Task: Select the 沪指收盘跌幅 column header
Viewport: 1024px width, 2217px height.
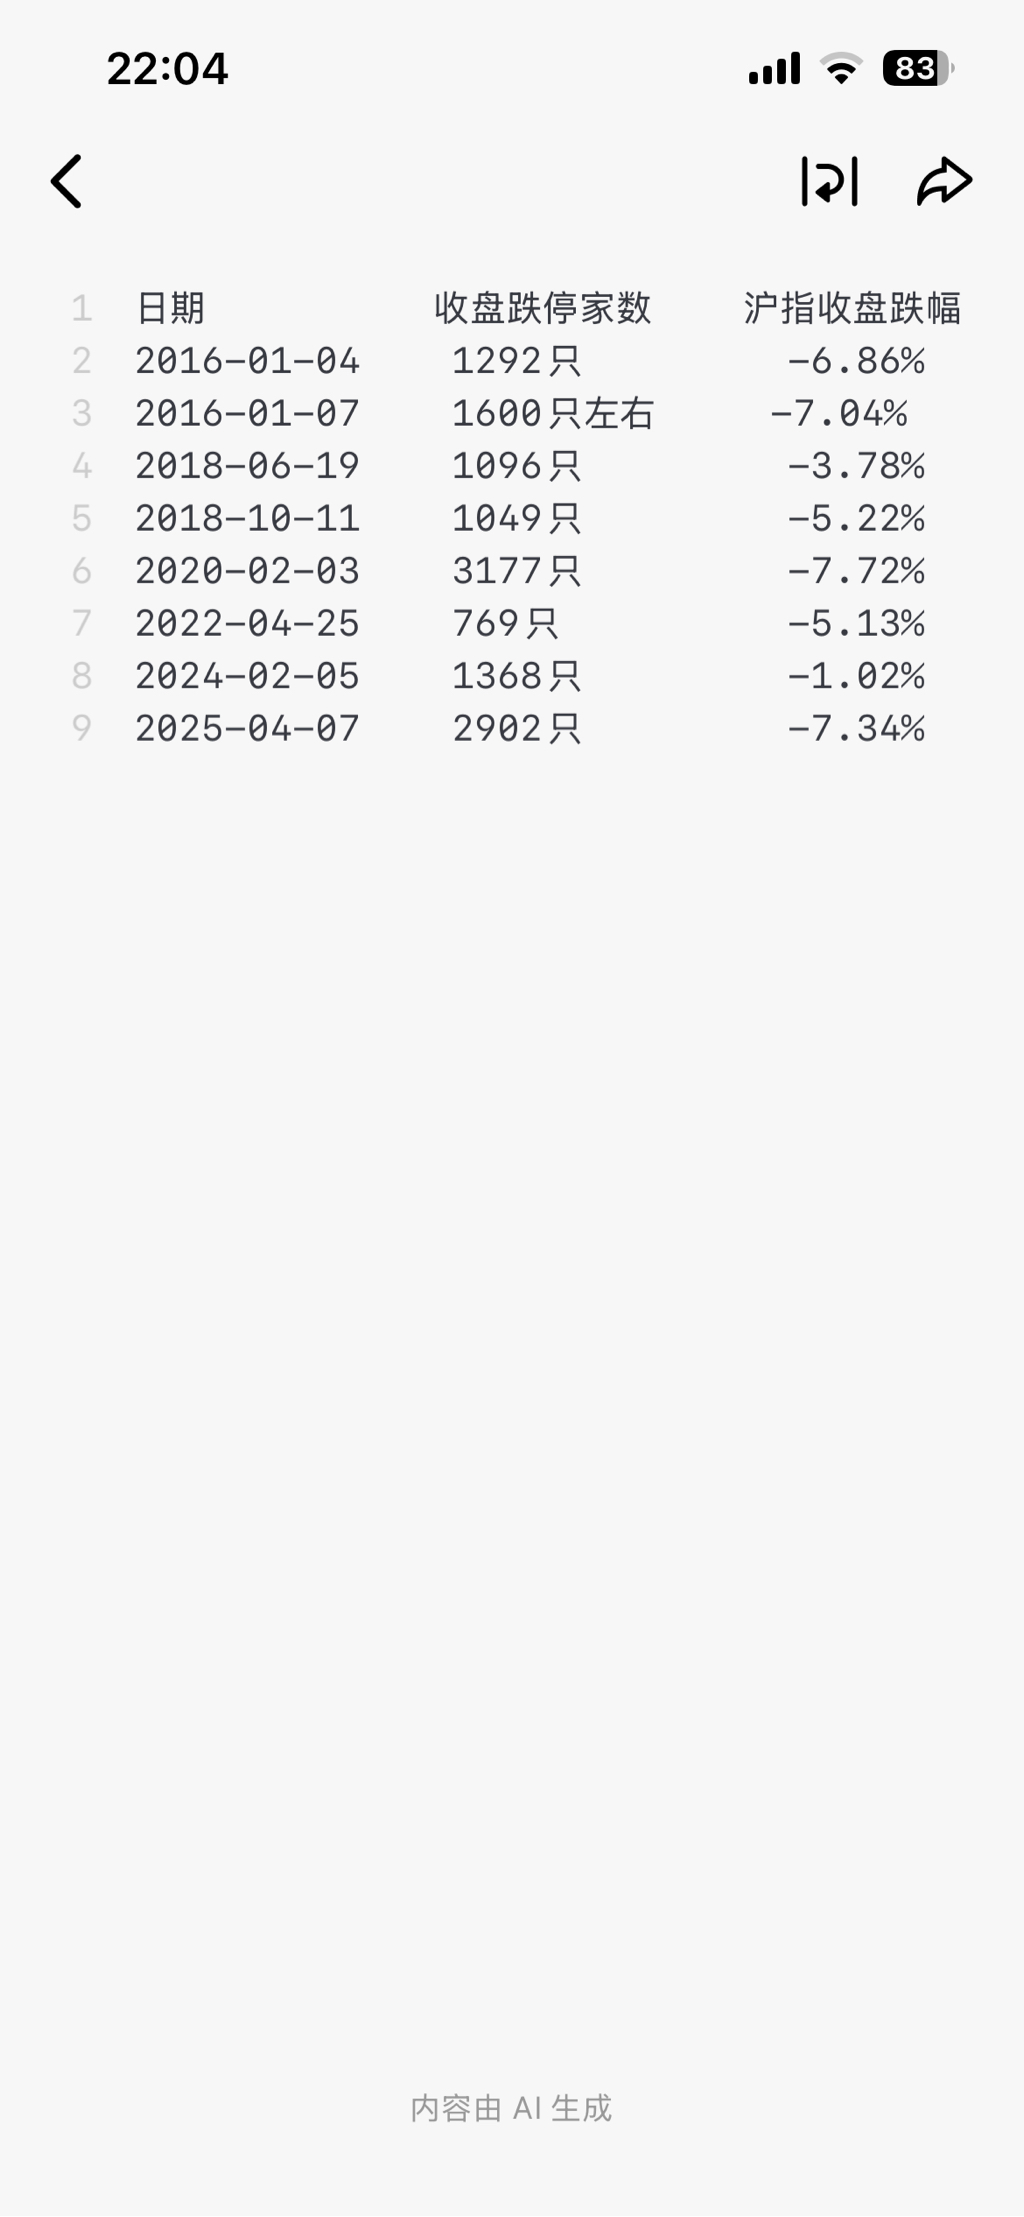Action: click(852, 308)
